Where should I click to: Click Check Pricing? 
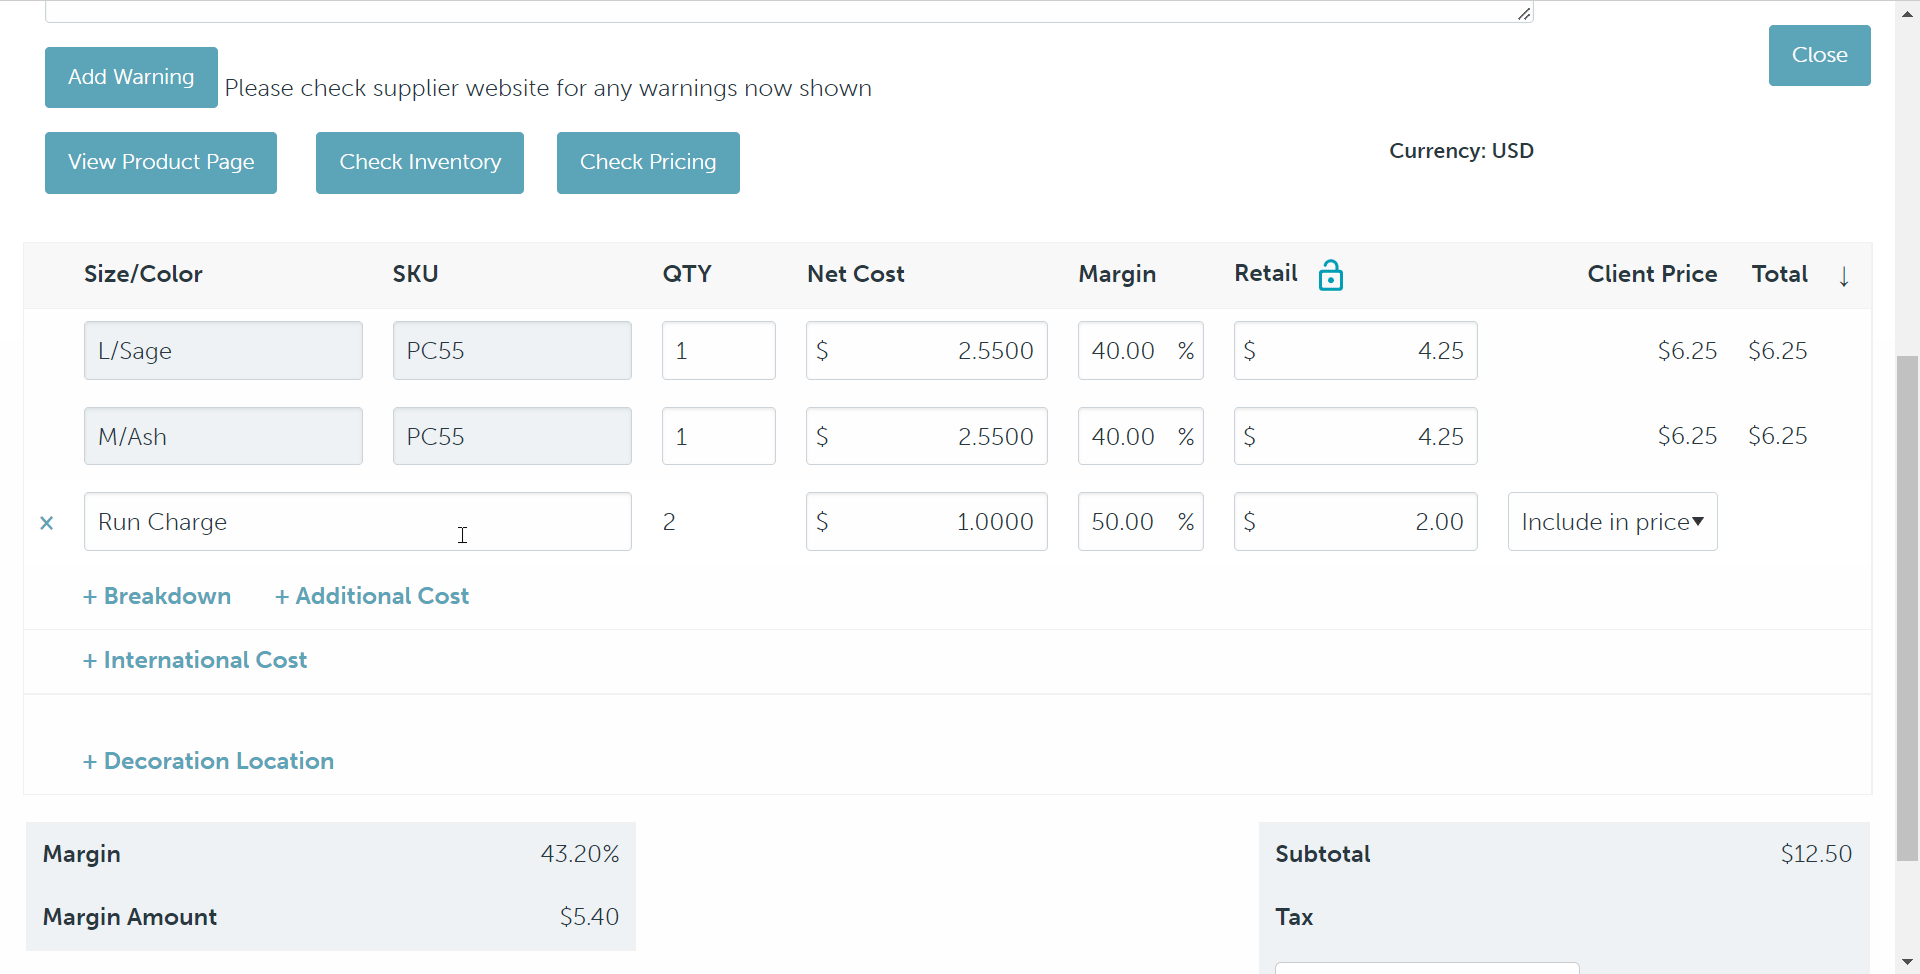648,163
